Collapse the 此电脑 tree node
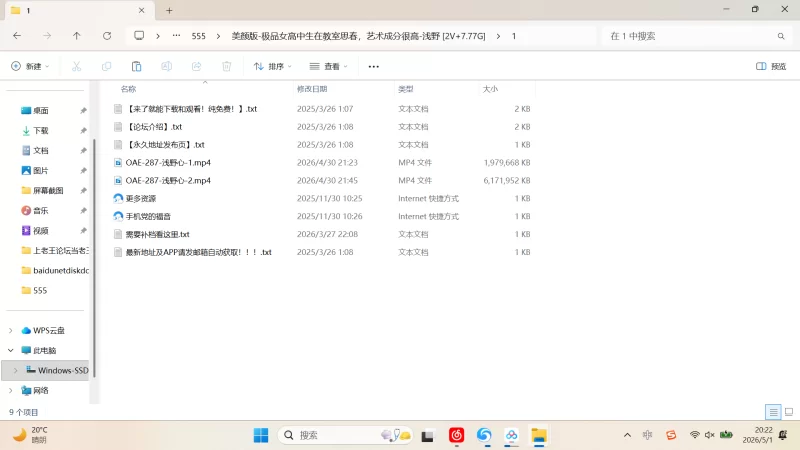Screen dimensions: 800x450 click(x=11, y=351)
